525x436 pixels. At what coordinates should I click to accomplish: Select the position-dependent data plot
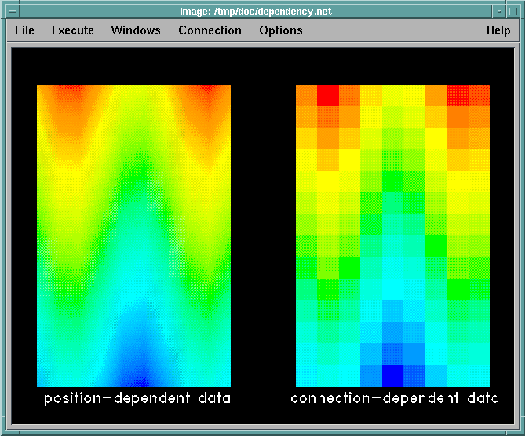134,236
